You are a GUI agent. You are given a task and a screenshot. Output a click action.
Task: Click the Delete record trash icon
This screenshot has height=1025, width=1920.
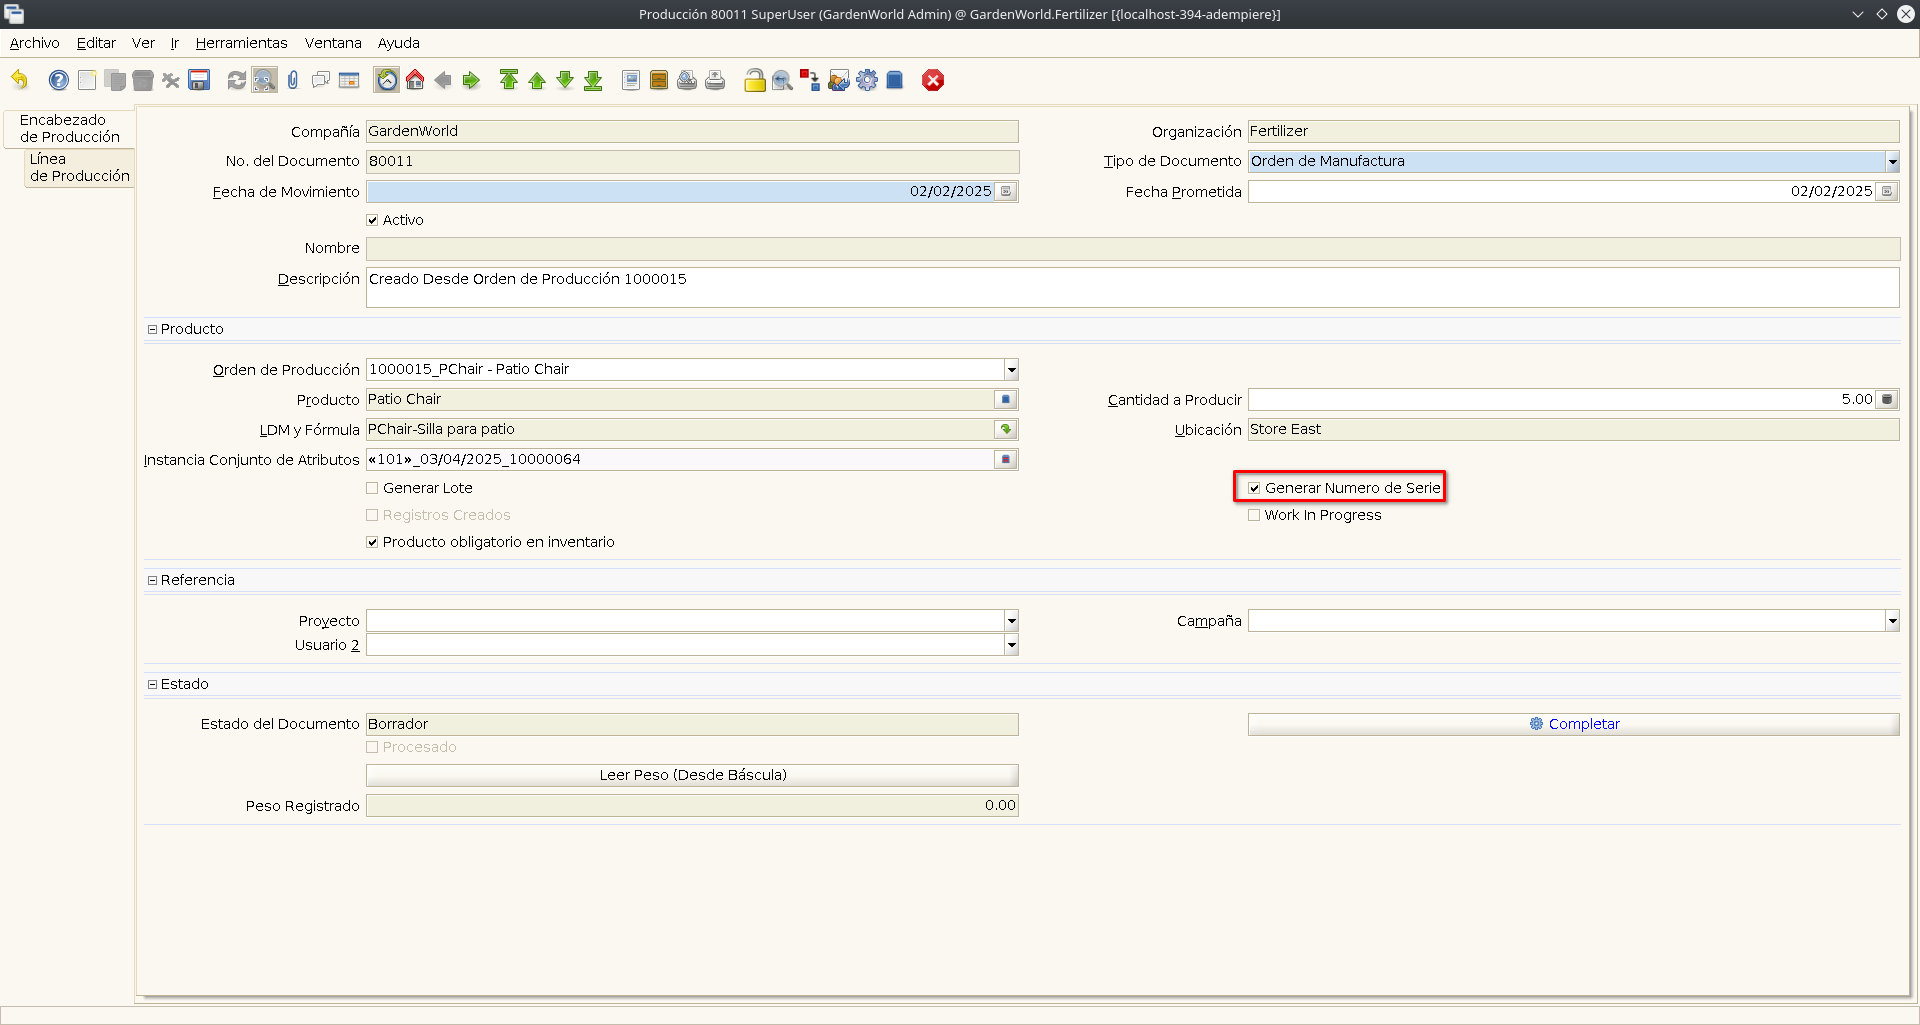pos(143,80)
